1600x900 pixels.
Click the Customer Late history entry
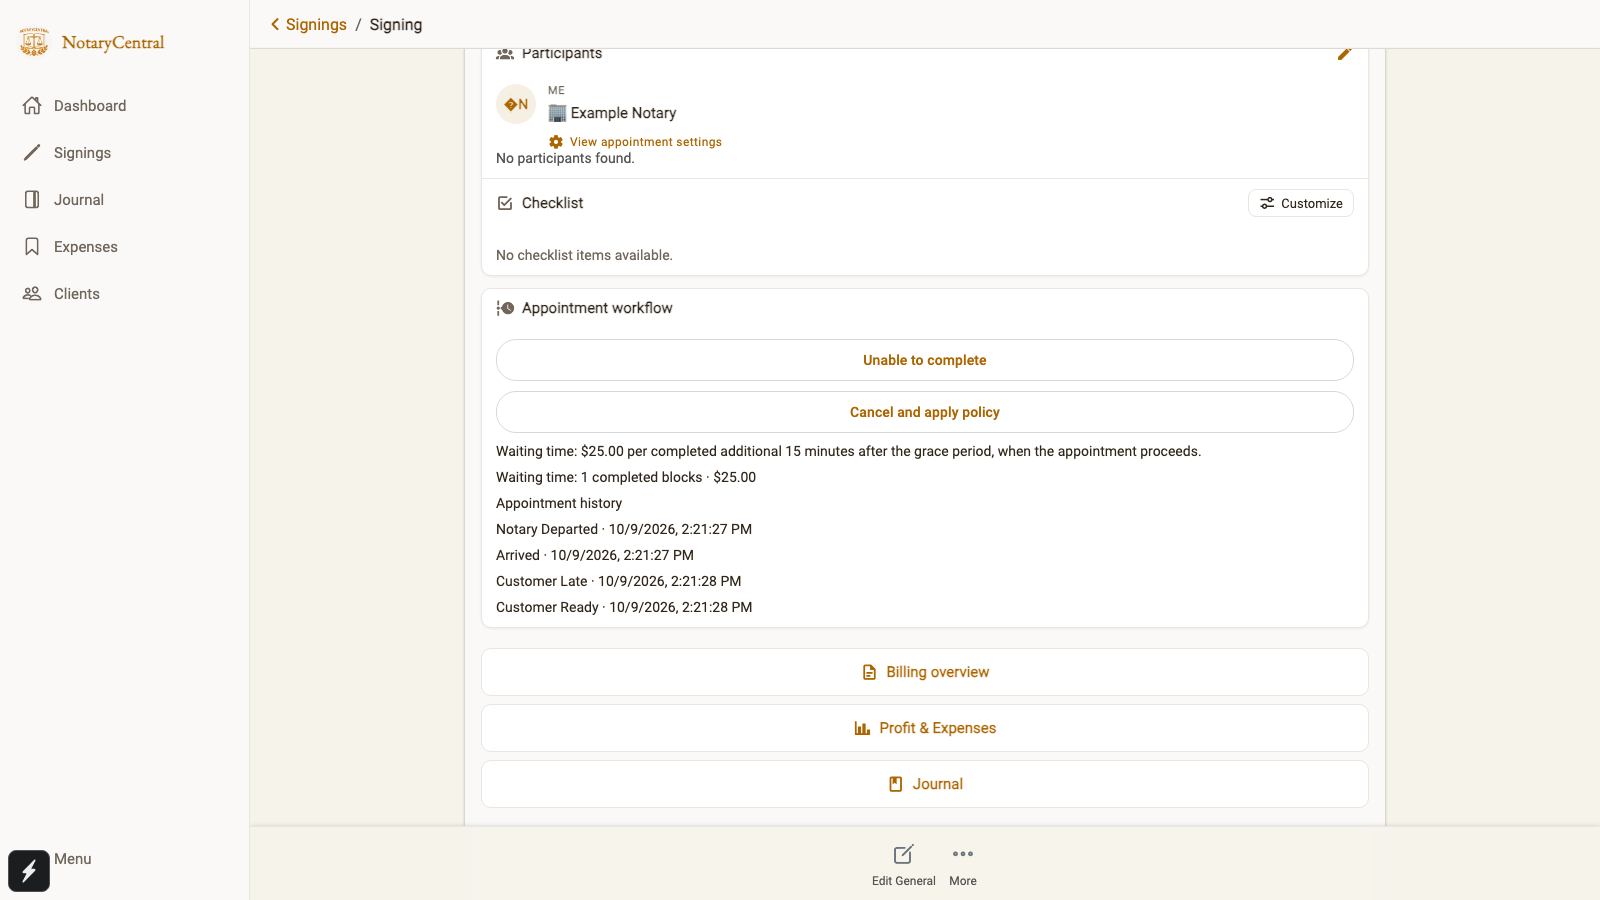point(619,581)
